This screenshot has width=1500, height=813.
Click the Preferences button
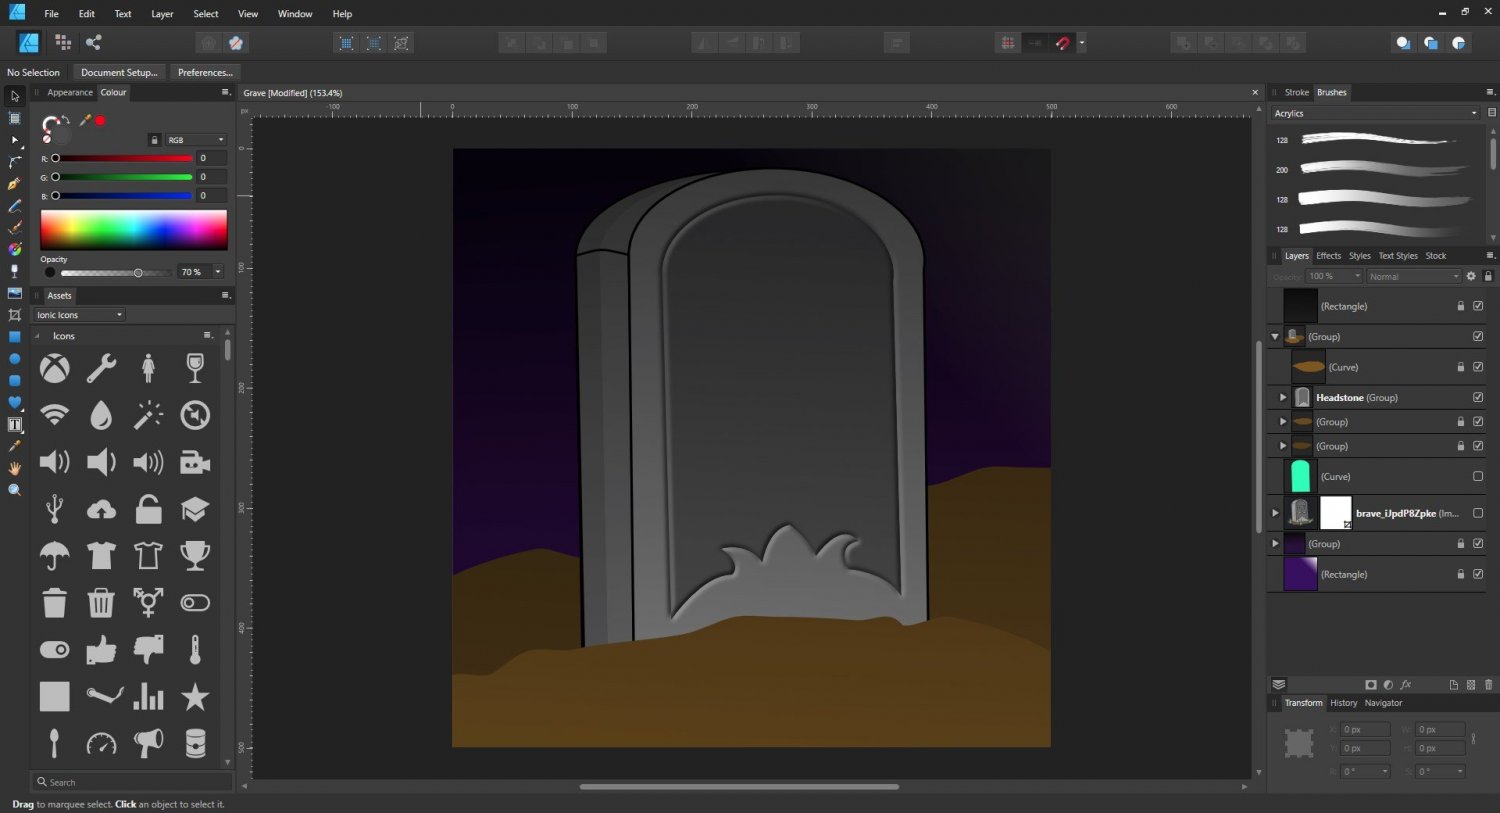coord(205,72)
